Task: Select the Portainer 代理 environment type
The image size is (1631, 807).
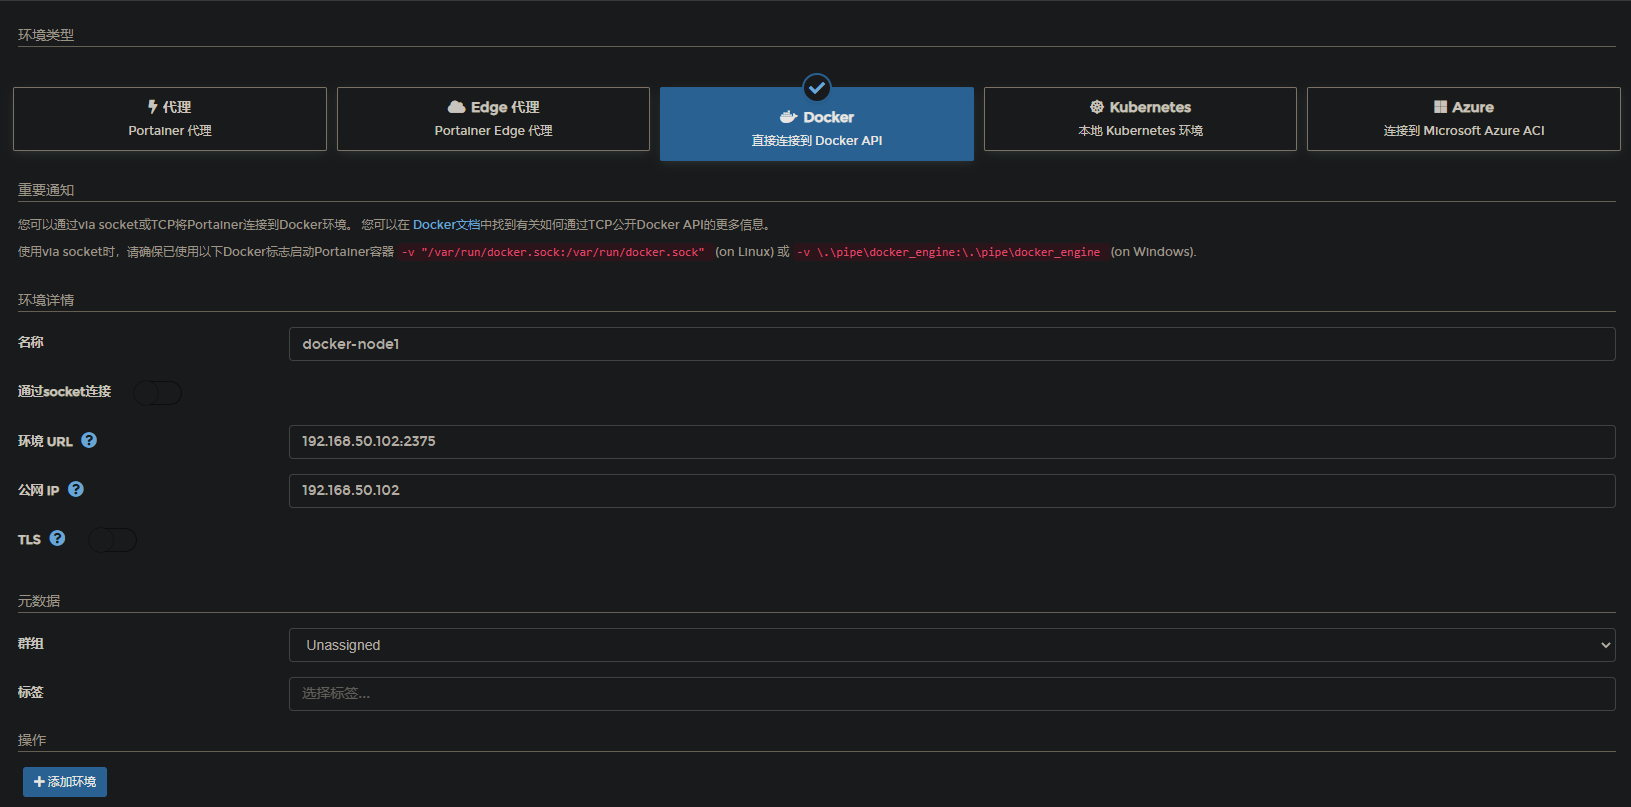Action: tap(170, 119)
